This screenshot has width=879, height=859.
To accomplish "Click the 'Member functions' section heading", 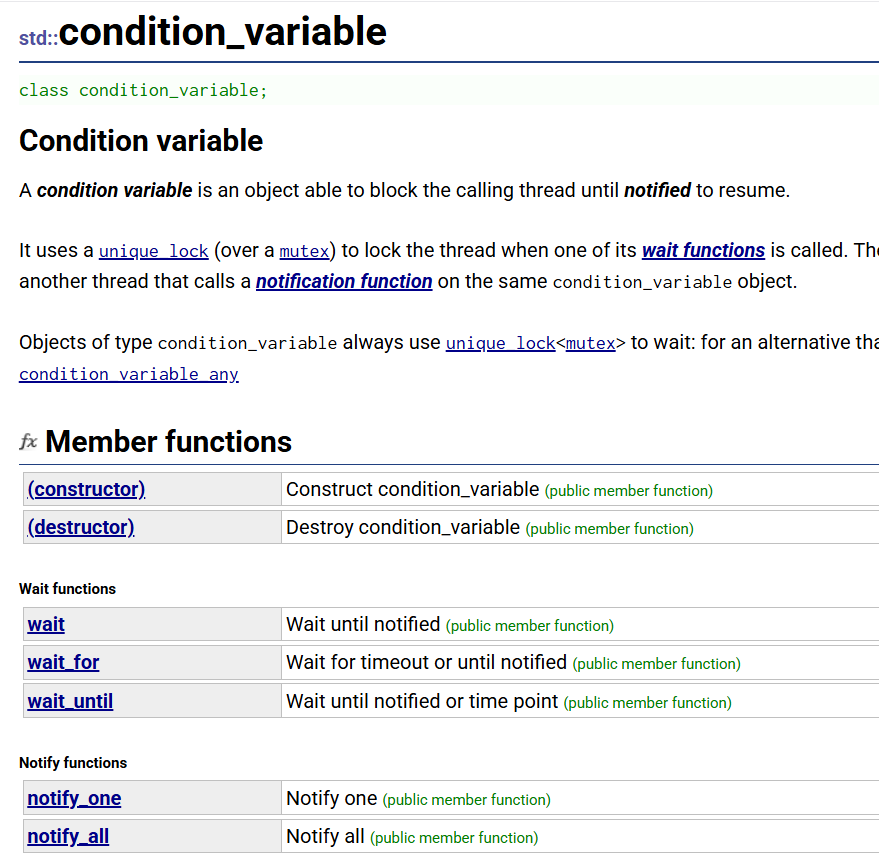I will click(168, 442).
